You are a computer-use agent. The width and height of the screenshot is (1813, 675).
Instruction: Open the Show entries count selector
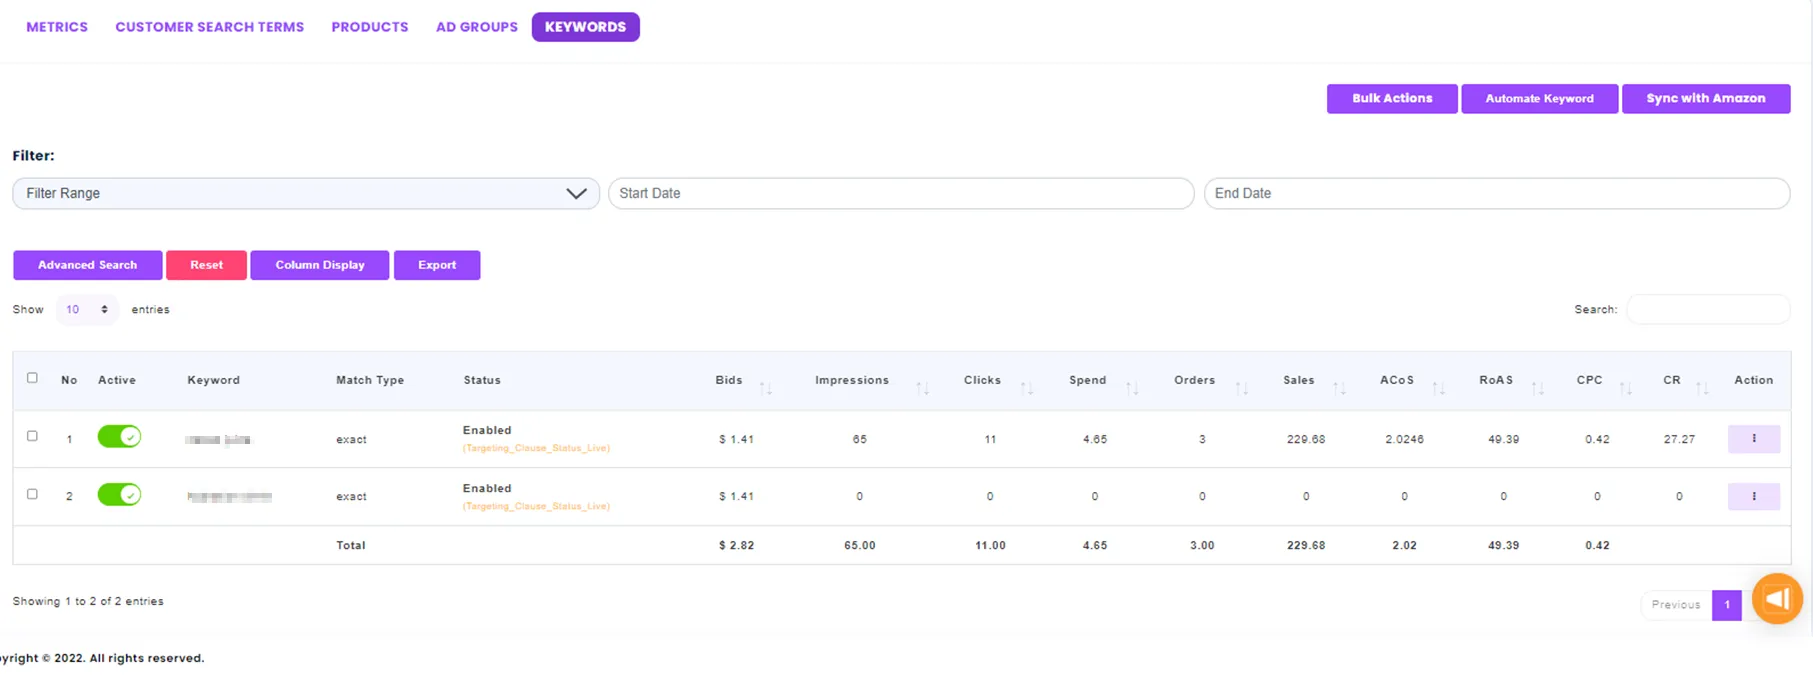click(x=86, y=310)
